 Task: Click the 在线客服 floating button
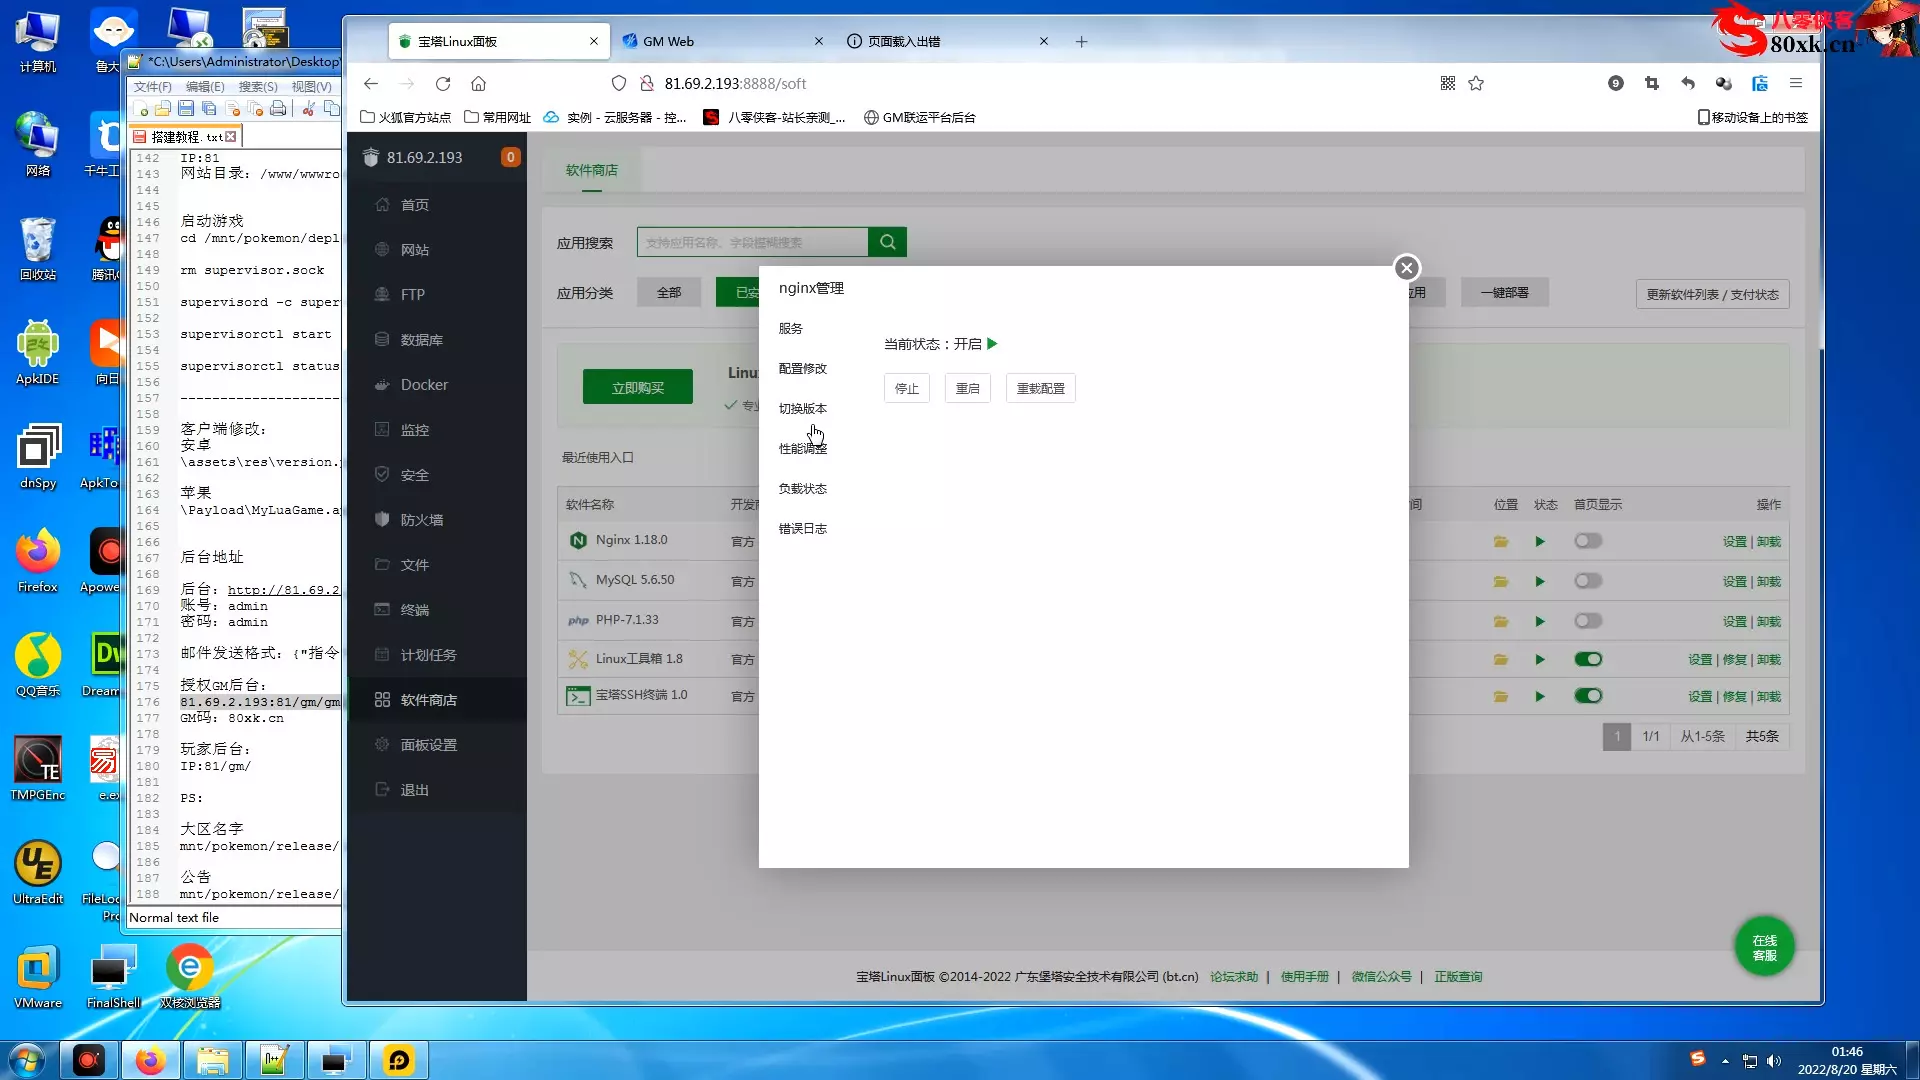(1764, 947)
